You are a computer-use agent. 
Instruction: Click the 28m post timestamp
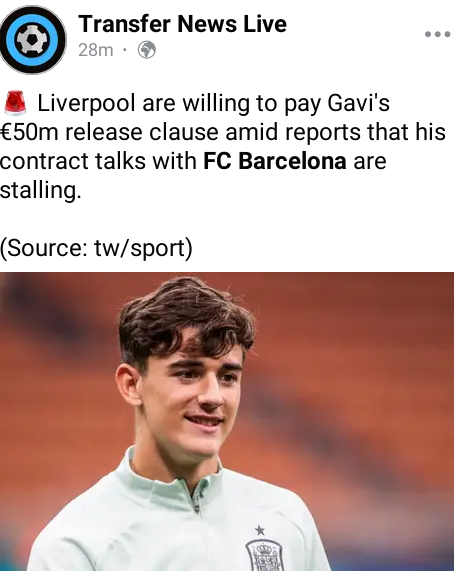click(x=96, y=50)
